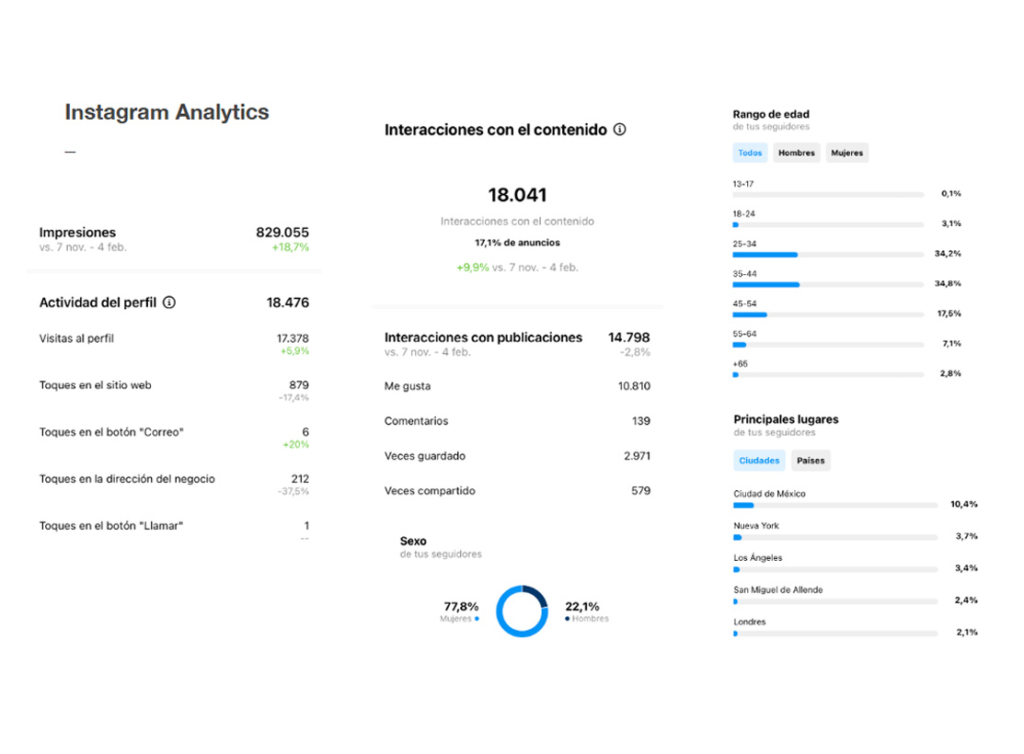The image size is (1024, 754).
Task: Select the Veces guardado row
Action: coord(516,456)
